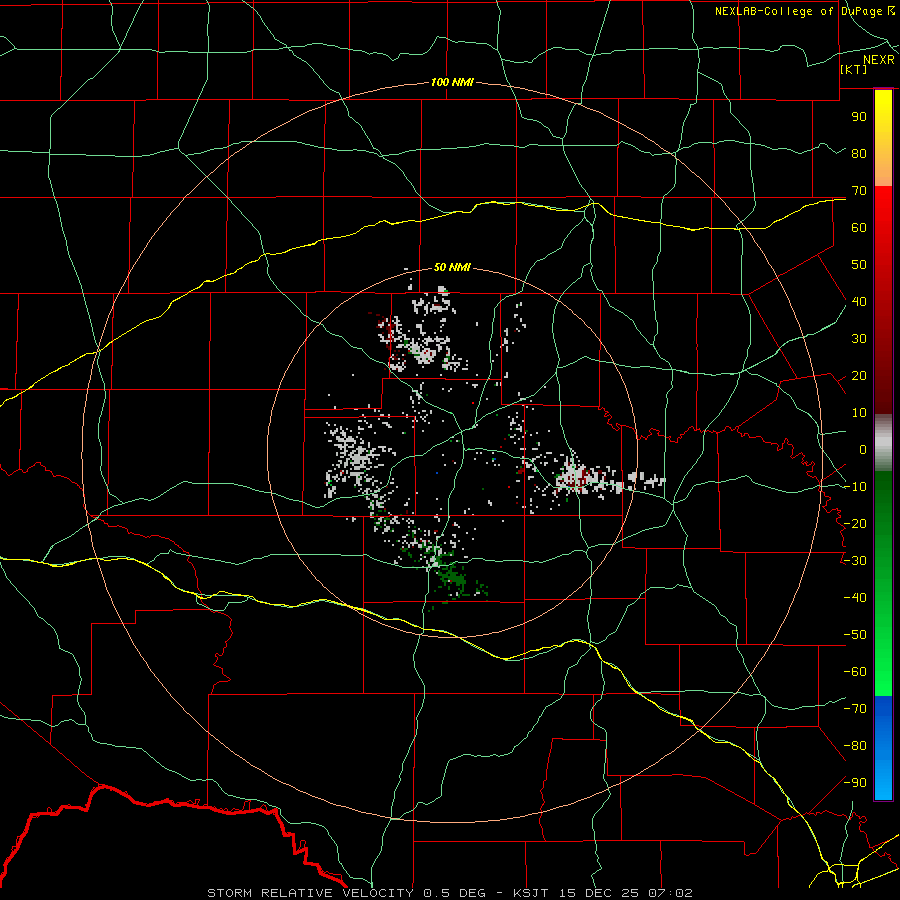Click the 15 DEC 25 date in the caption
This screenshot has height=900, width=900.
tap(598, 893)
